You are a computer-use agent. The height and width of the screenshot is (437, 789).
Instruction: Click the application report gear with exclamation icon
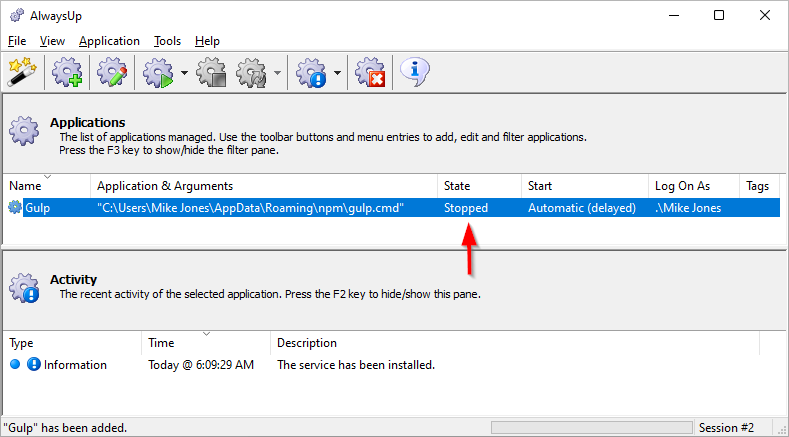[311, 73]
